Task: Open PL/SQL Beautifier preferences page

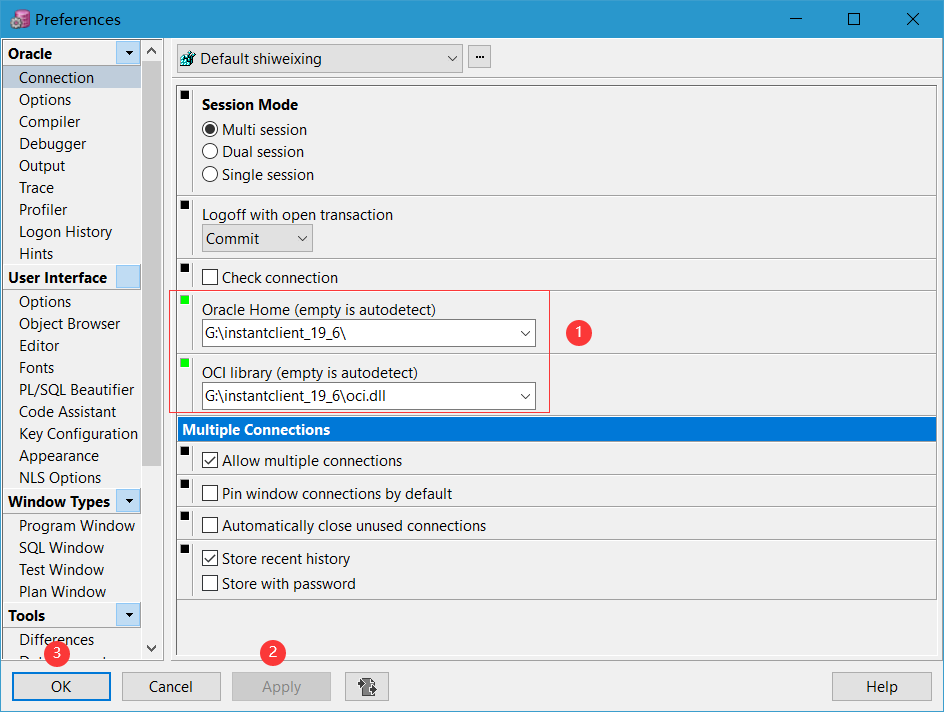Action: (76, 390)
